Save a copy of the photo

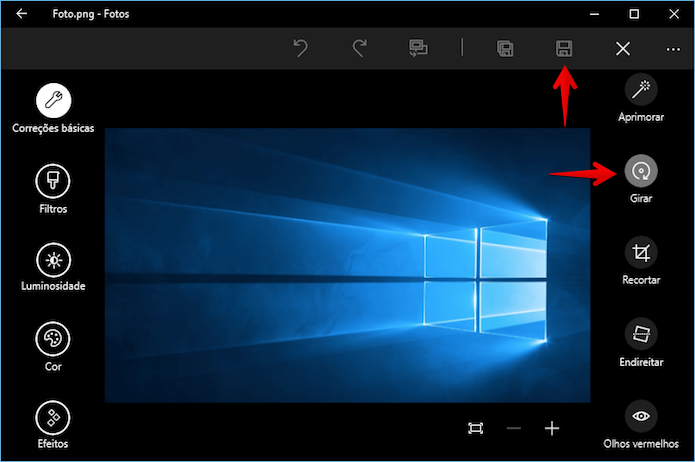505,48
